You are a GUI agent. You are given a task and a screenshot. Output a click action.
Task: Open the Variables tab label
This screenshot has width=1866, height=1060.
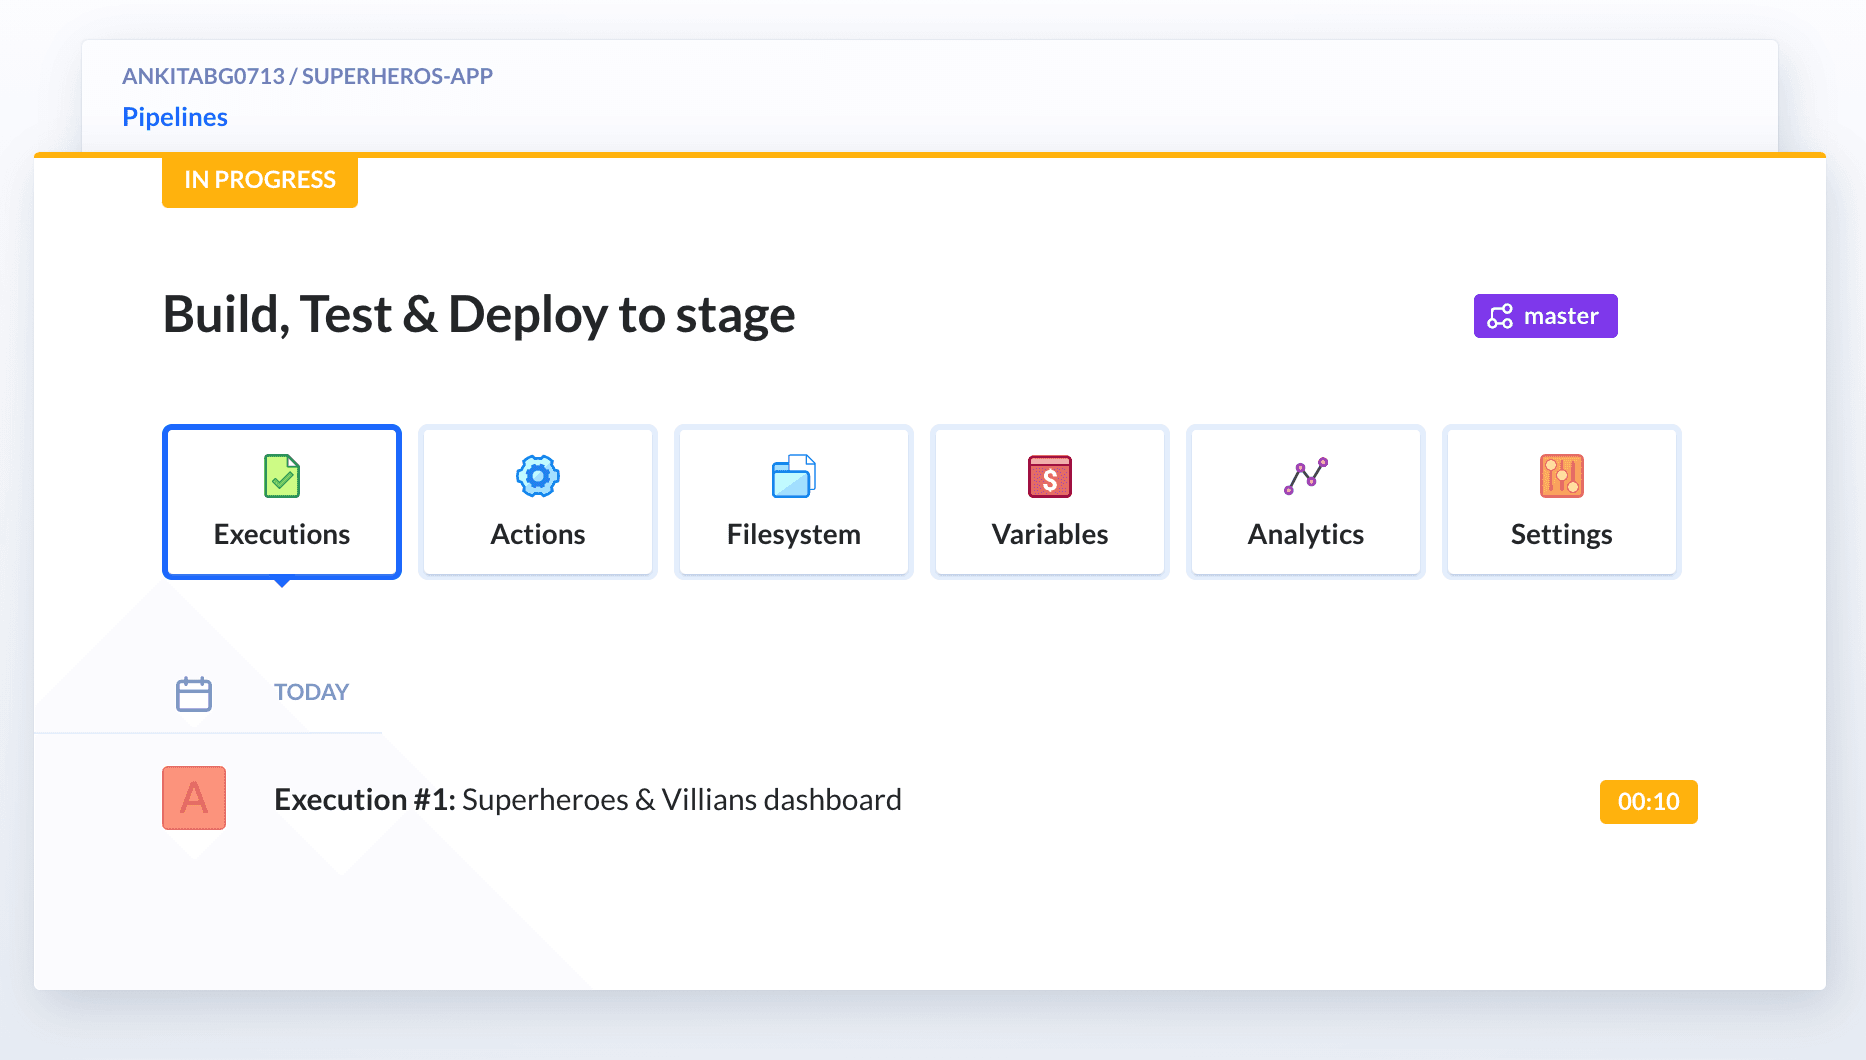(x=1050, y=534)
